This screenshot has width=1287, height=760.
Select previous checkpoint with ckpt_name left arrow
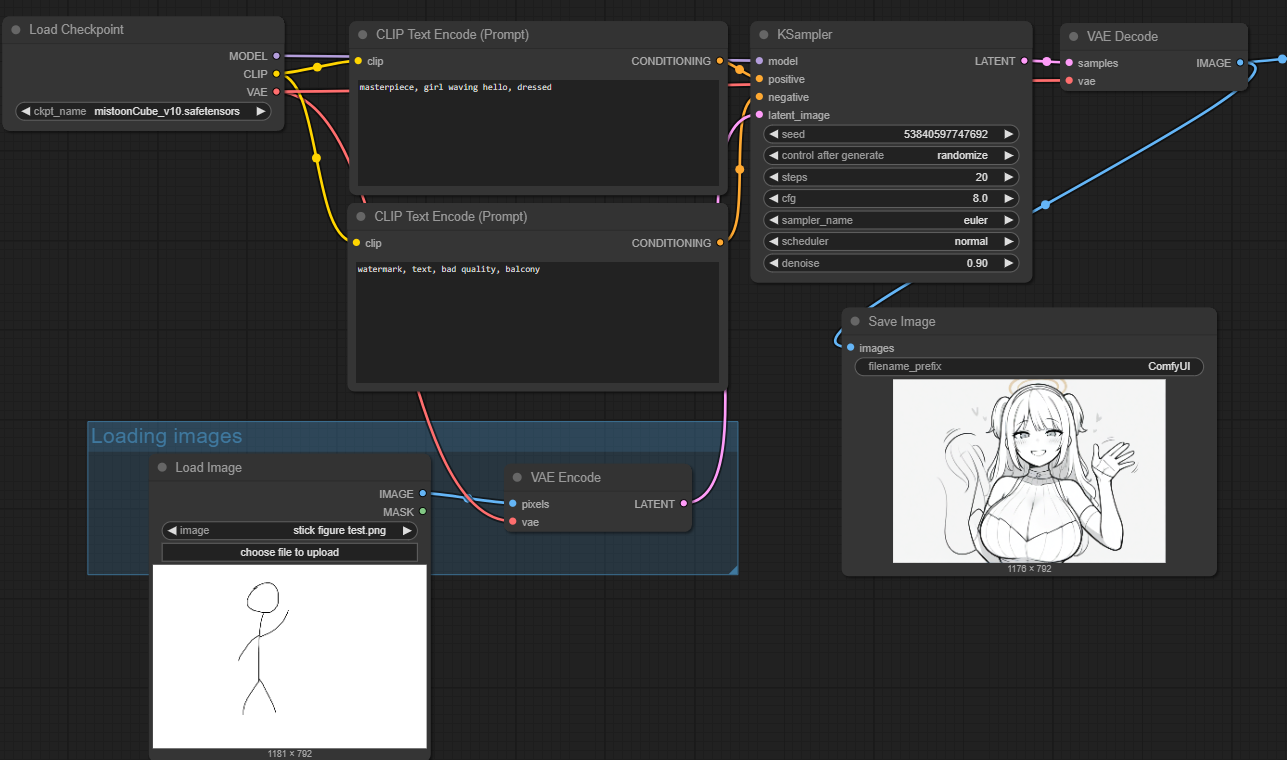point(26,112)
